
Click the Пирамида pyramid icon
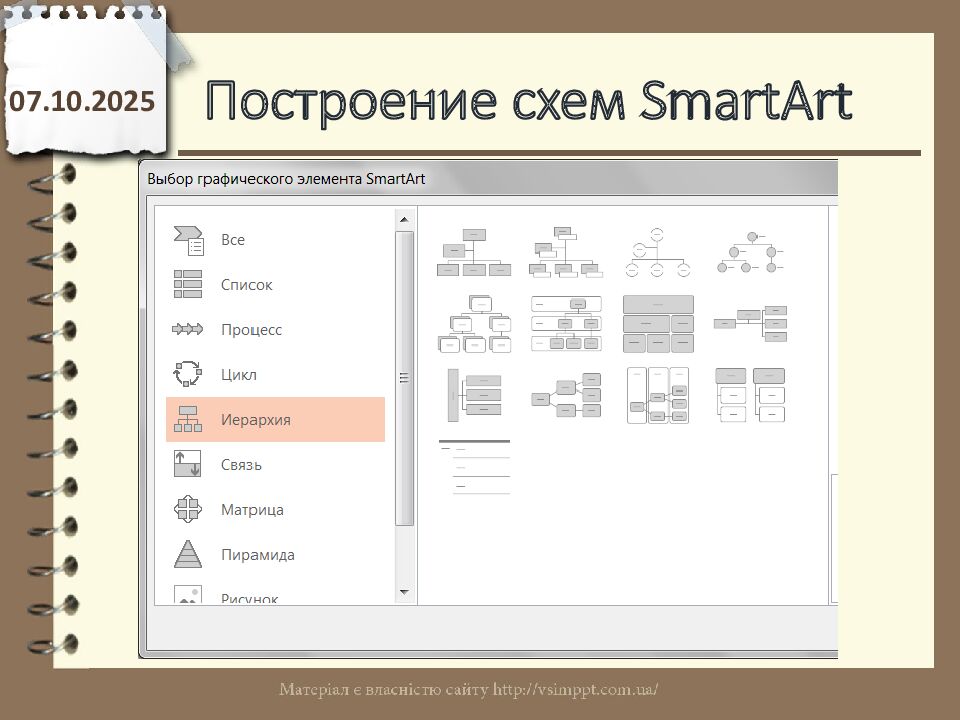pyautogui.click(x=188, y=554)
